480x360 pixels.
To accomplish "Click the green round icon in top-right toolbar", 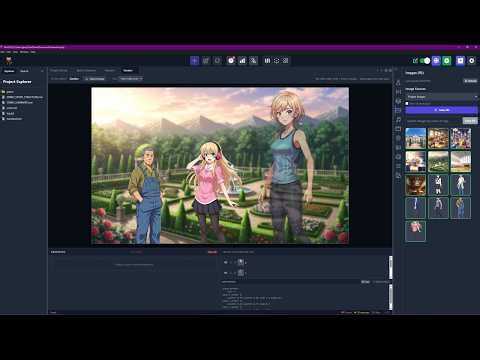I will pos(447,60).
